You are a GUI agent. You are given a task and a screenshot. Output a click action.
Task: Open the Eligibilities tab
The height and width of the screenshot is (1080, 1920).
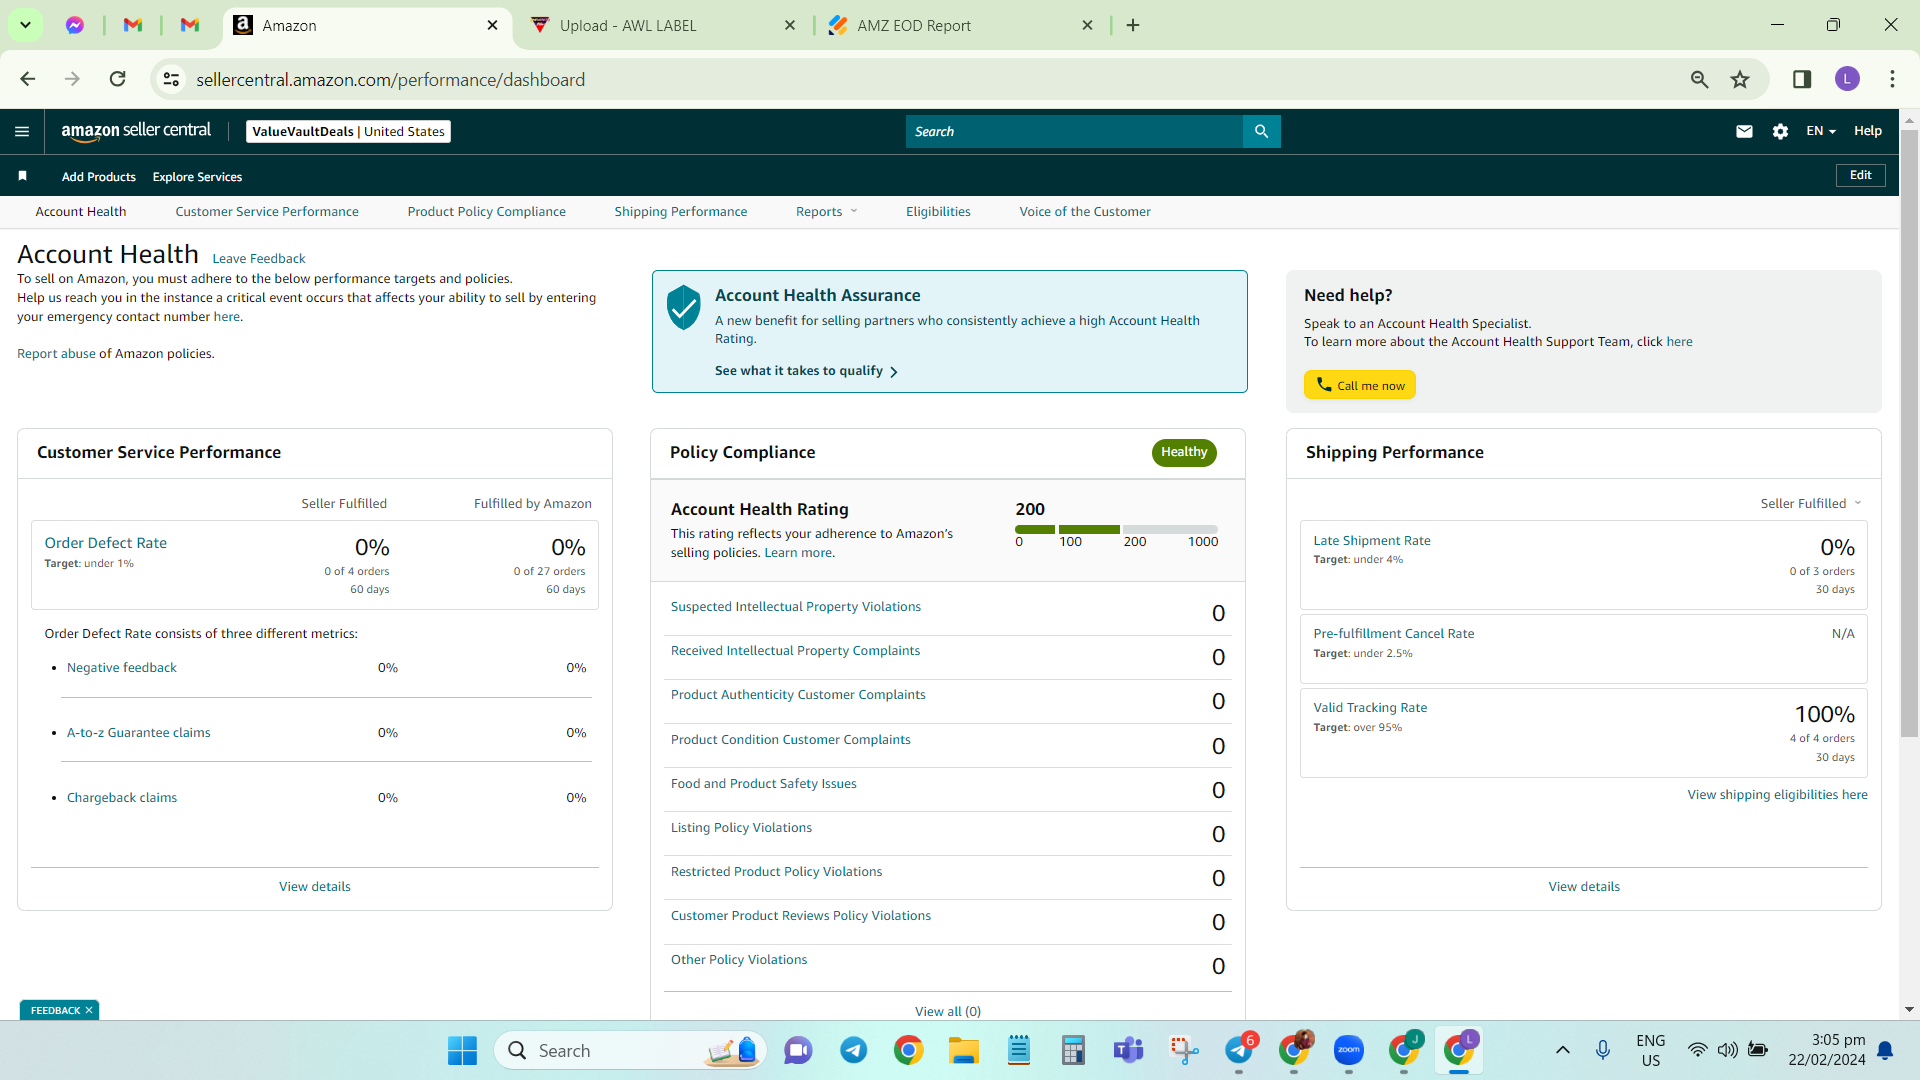point(938,211)
